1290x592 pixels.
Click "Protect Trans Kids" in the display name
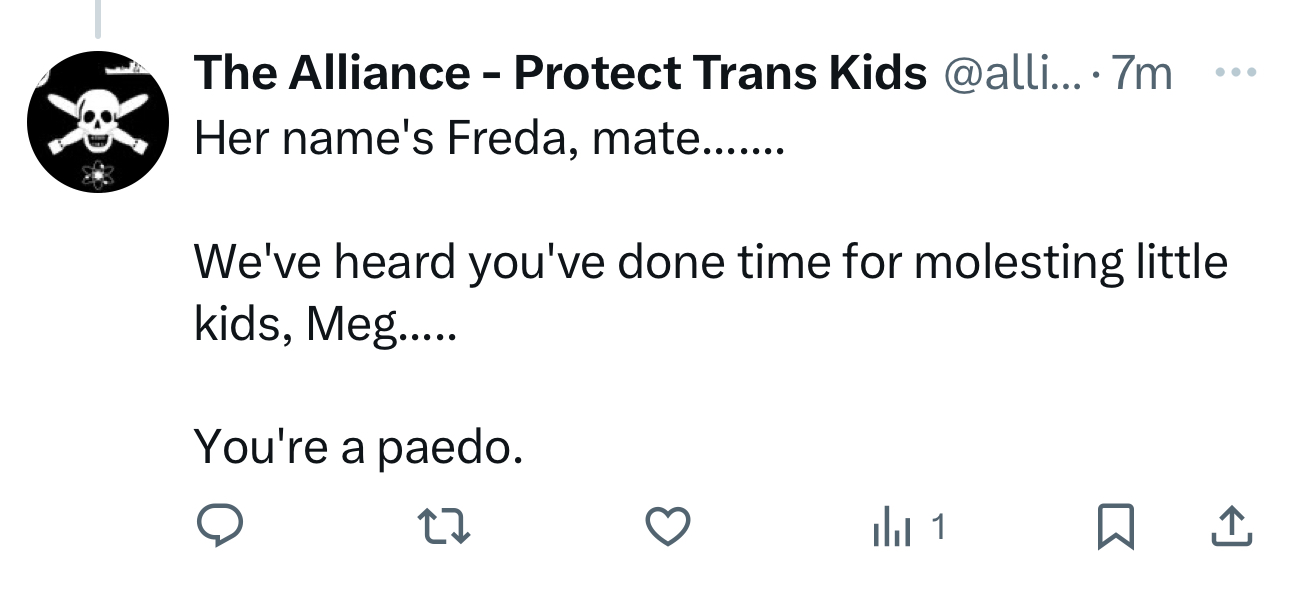tap(720, 73)
